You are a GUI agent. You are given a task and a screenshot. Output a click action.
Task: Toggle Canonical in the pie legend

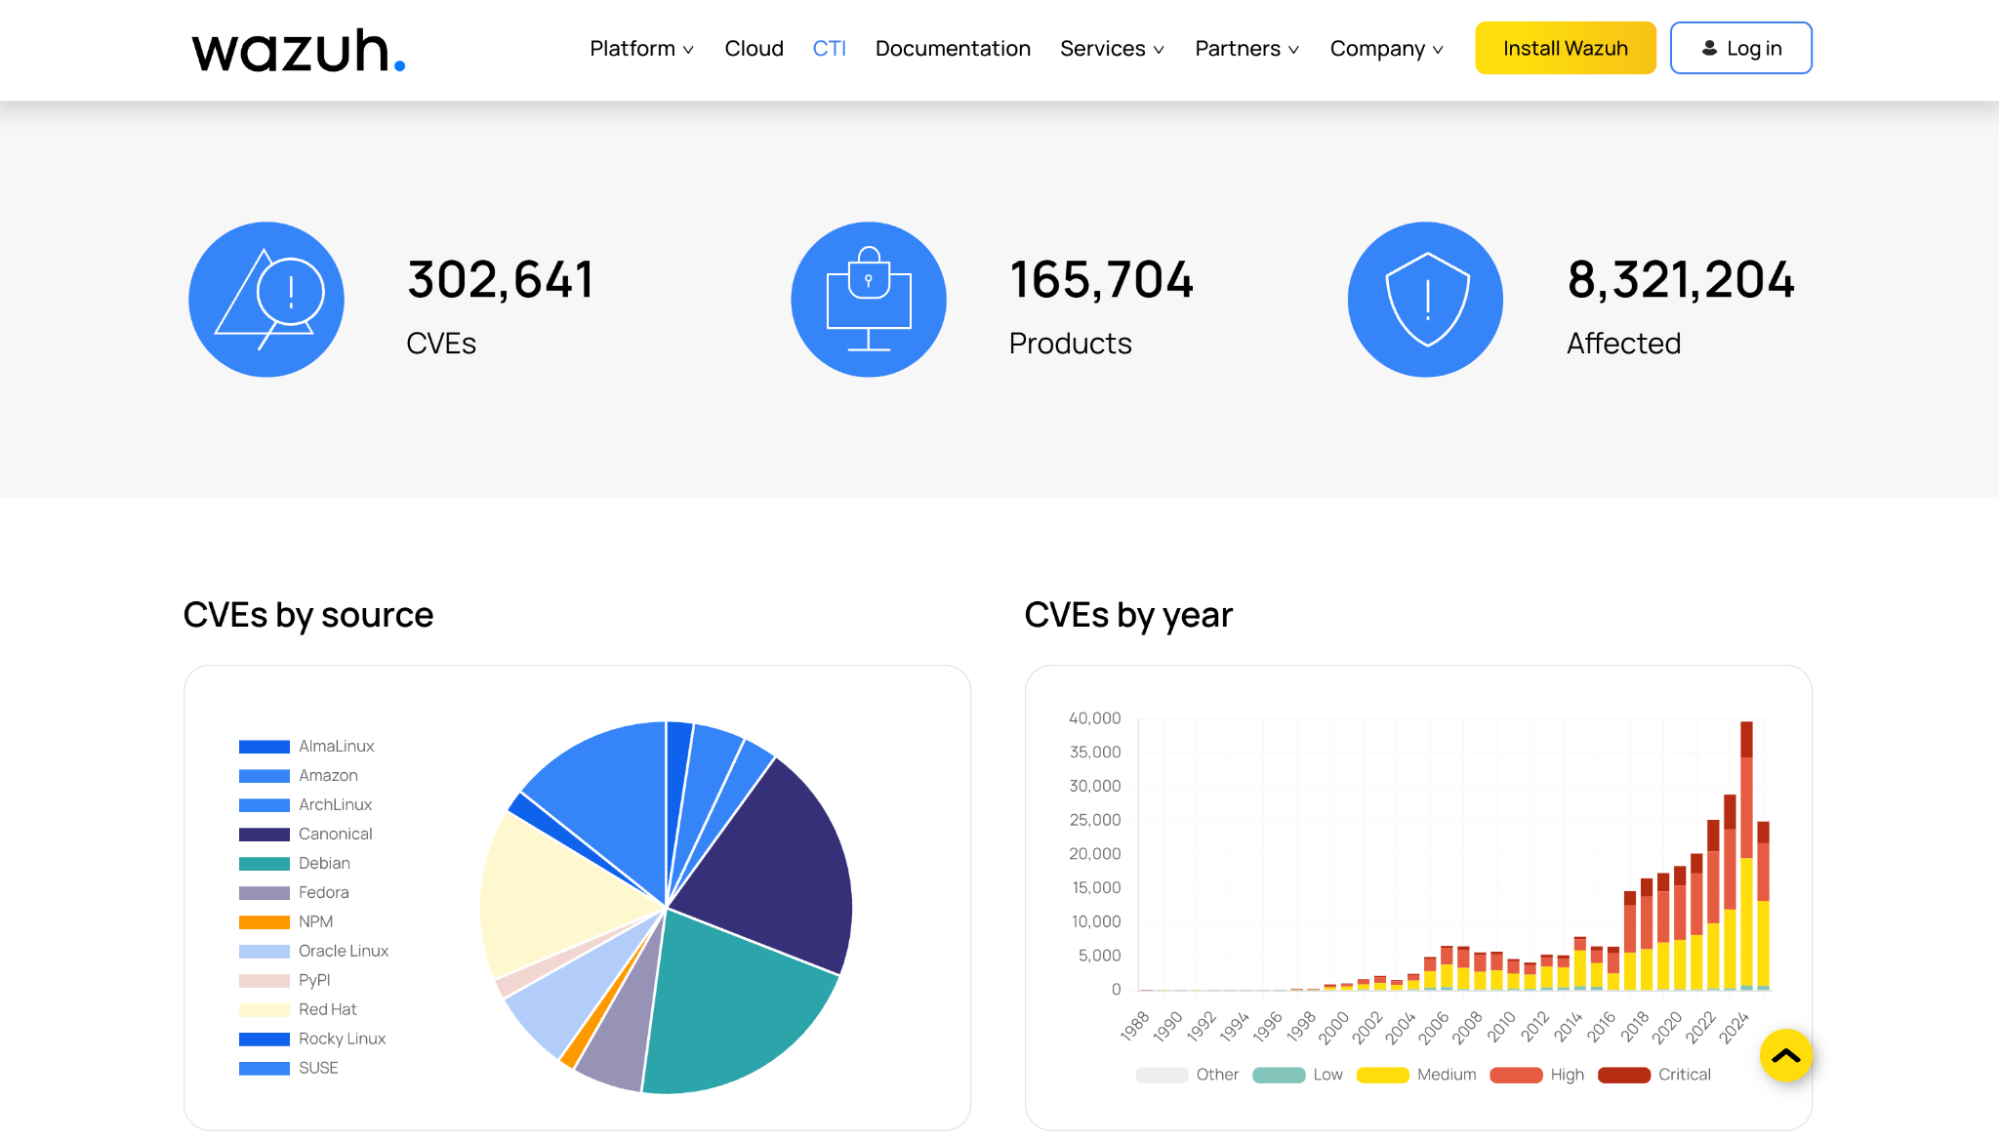[x=305, y=833]
